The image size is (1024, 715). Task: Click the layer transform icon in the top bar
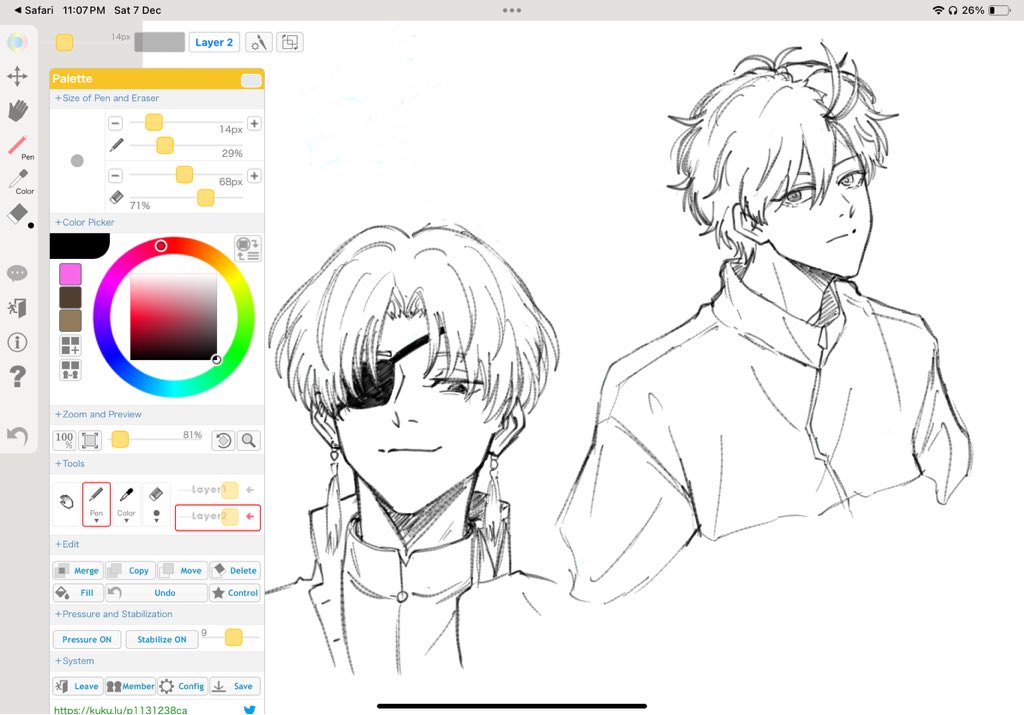pyautogui.click(x=290, y=42)
